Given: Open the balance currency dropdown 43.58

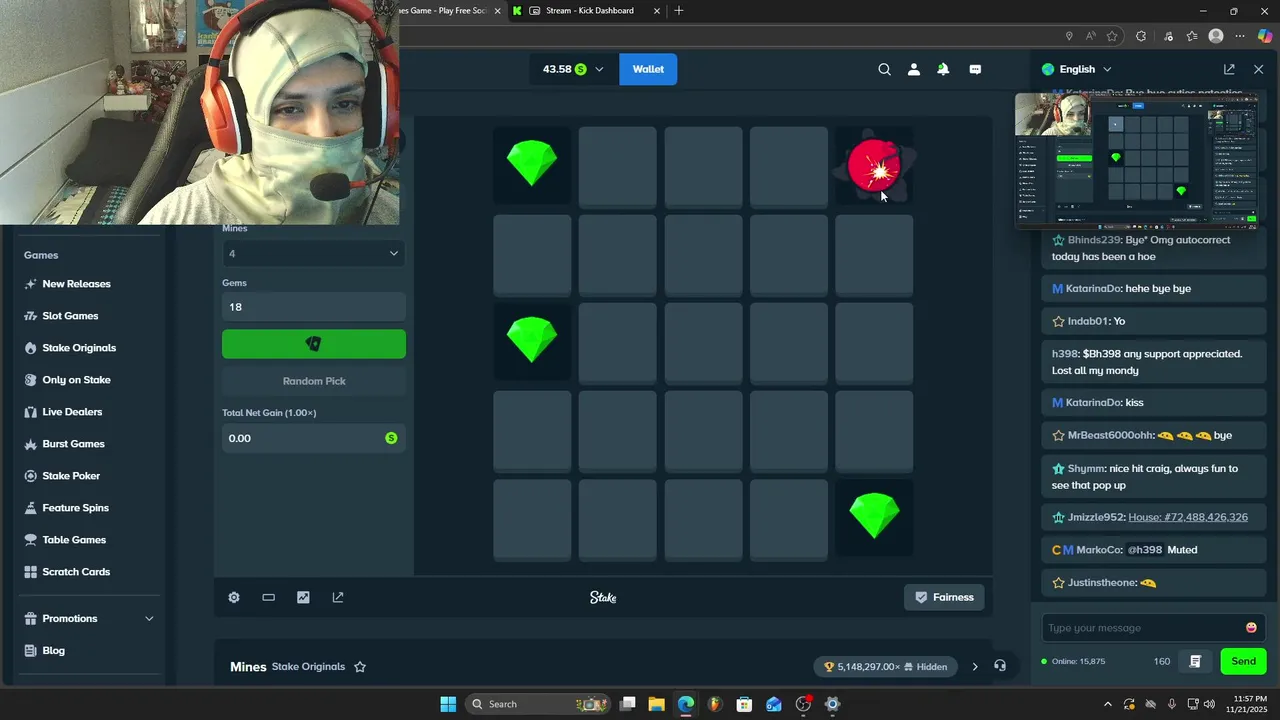Looking at the screenshot, I should coord(573,69).
